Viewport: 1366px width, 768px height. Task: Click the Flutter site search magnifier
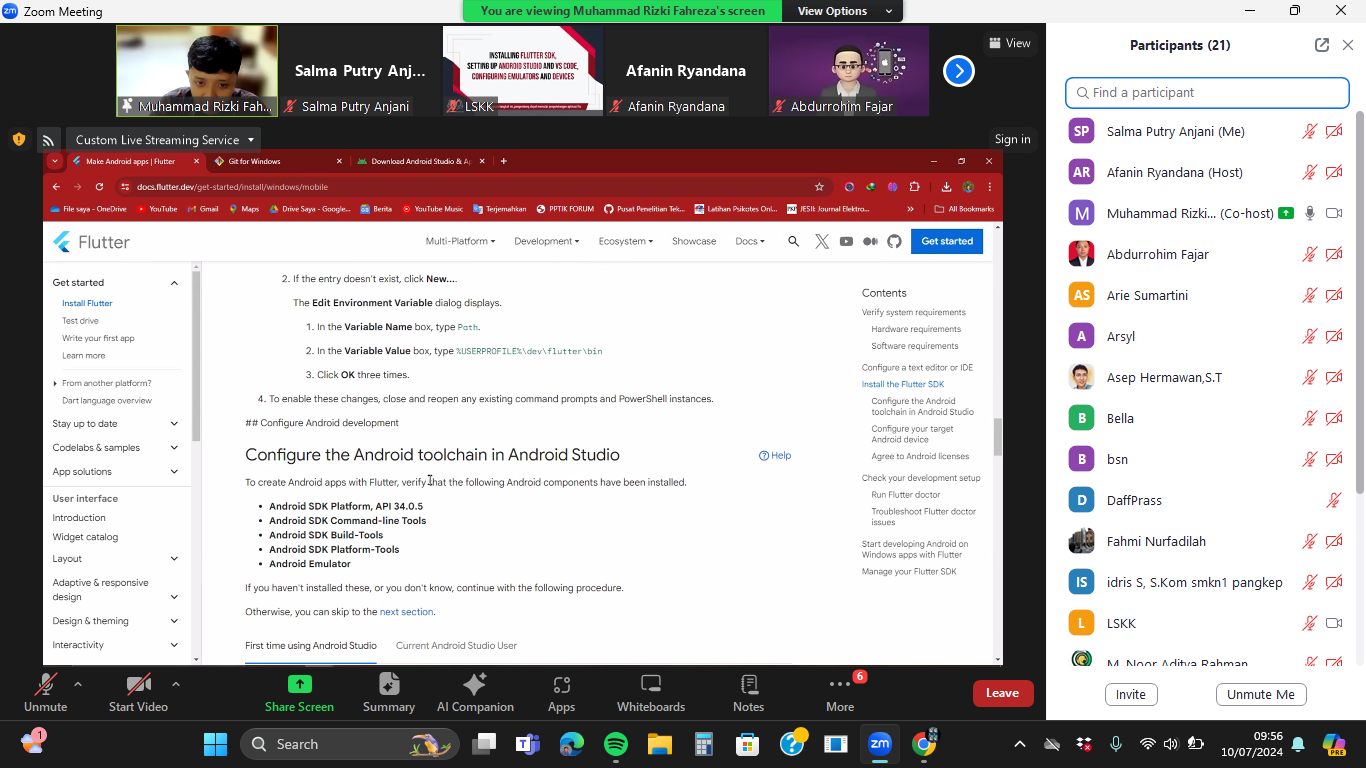[x=793, y=241]
